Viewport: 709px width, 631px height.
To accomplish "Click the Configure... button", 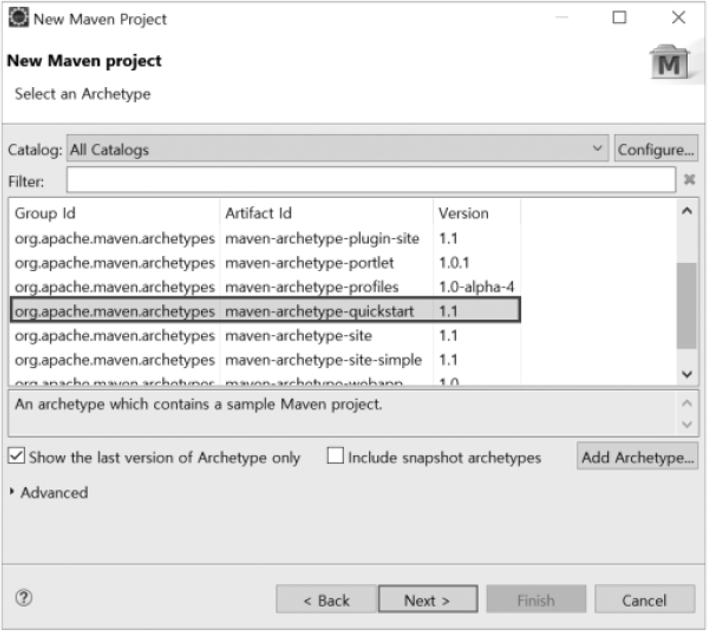I will tap(656, 149).
